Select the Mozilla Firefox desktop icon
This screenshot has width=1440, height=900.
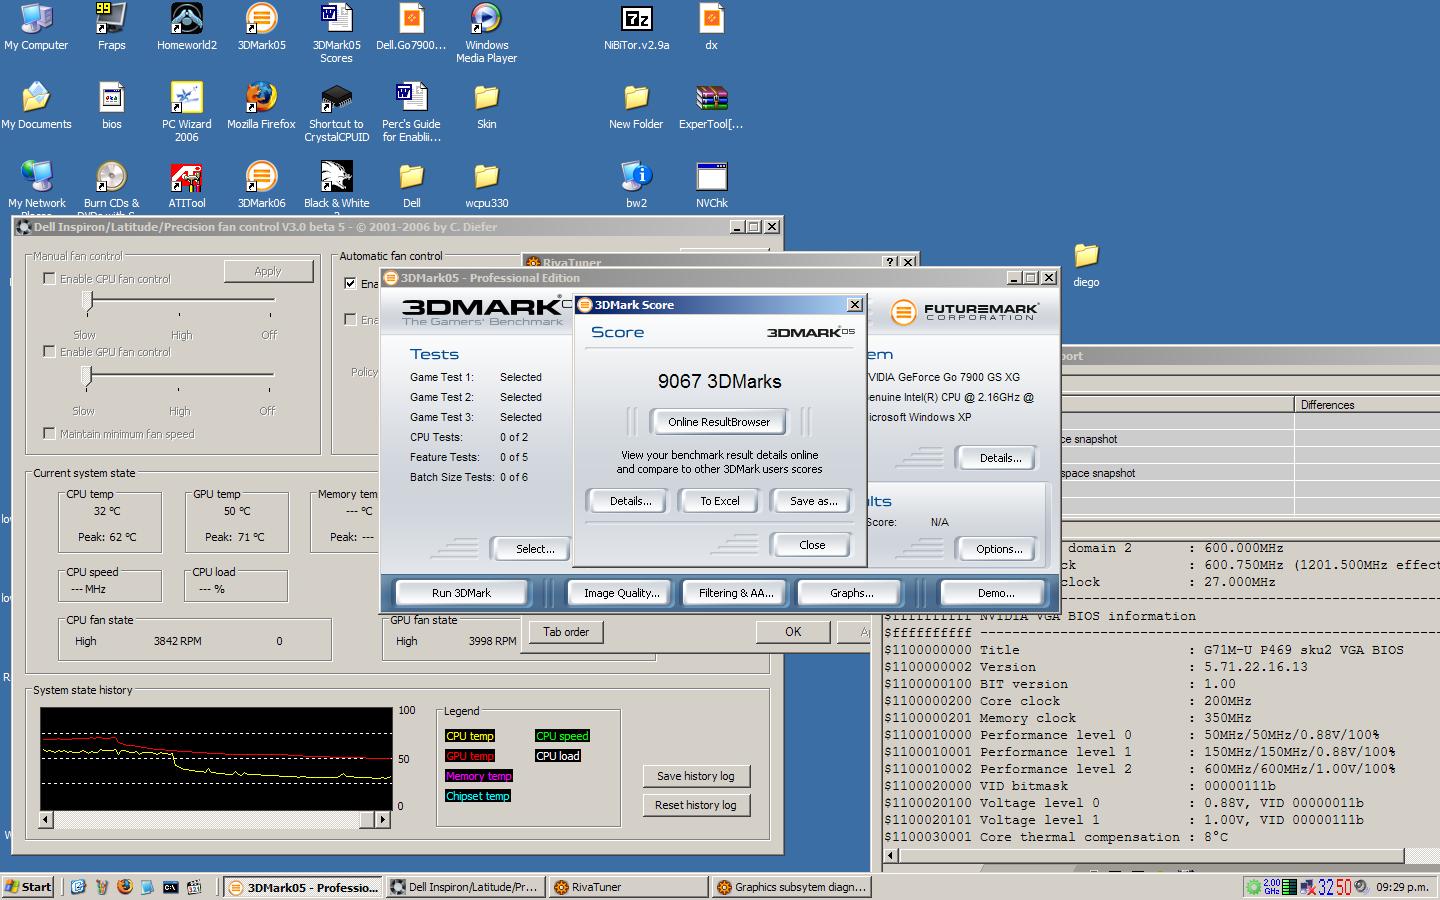(261, 105)
